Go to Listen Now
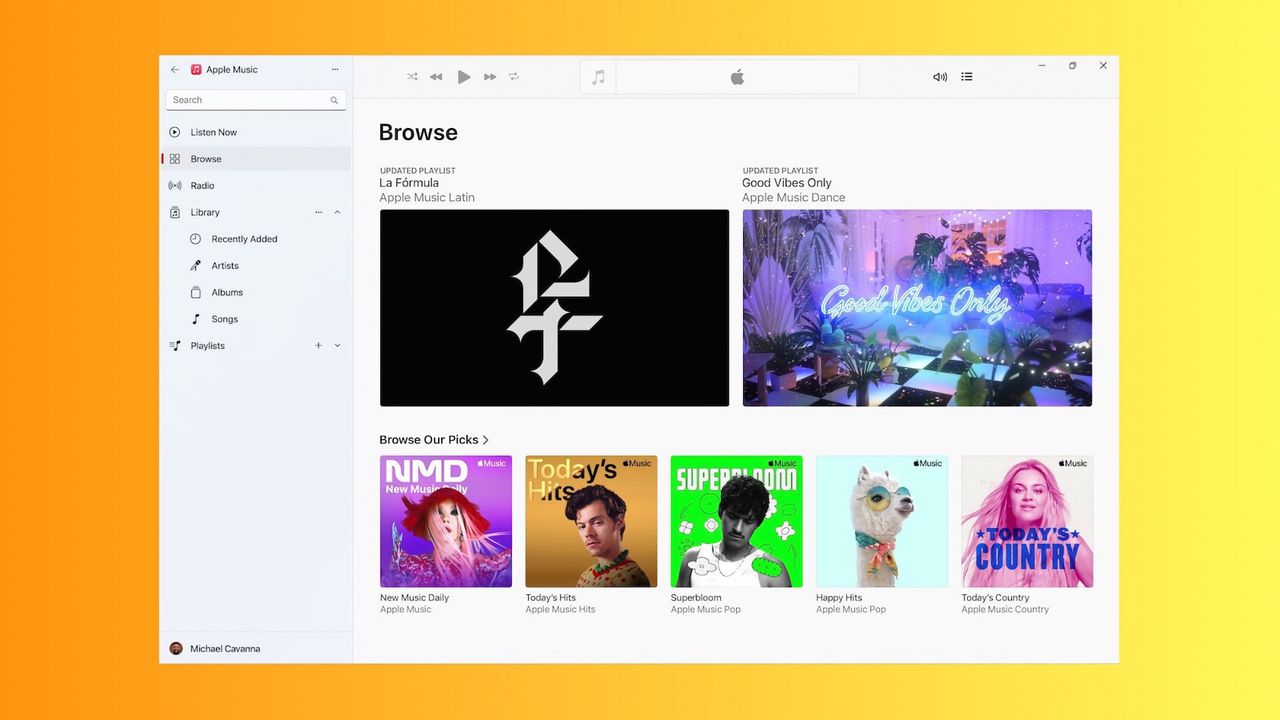The height and width of the screenshot is (720, 1280). tap(213, 131)
